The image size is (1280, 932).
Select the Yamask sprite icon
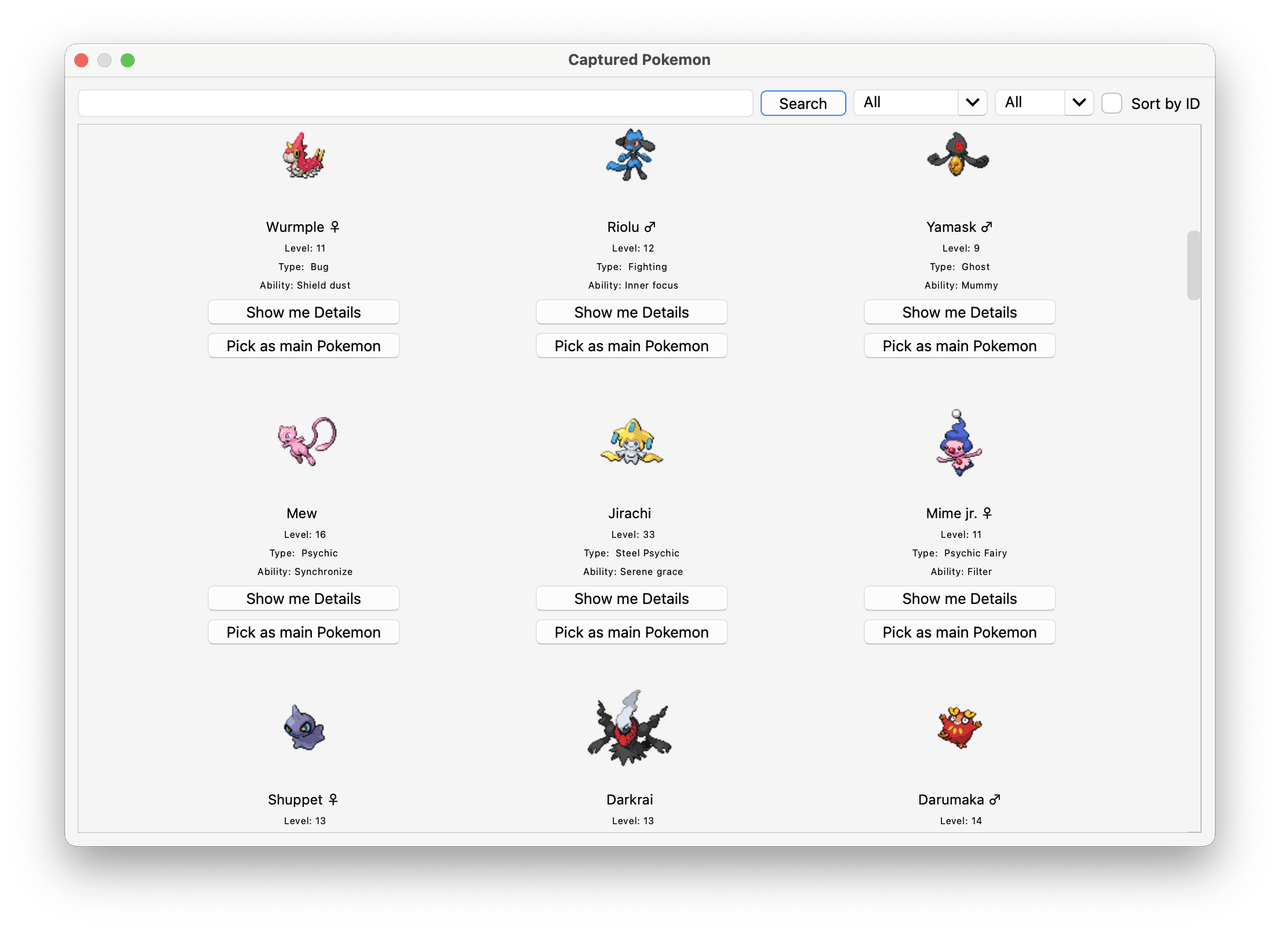[x=958, y=154]
